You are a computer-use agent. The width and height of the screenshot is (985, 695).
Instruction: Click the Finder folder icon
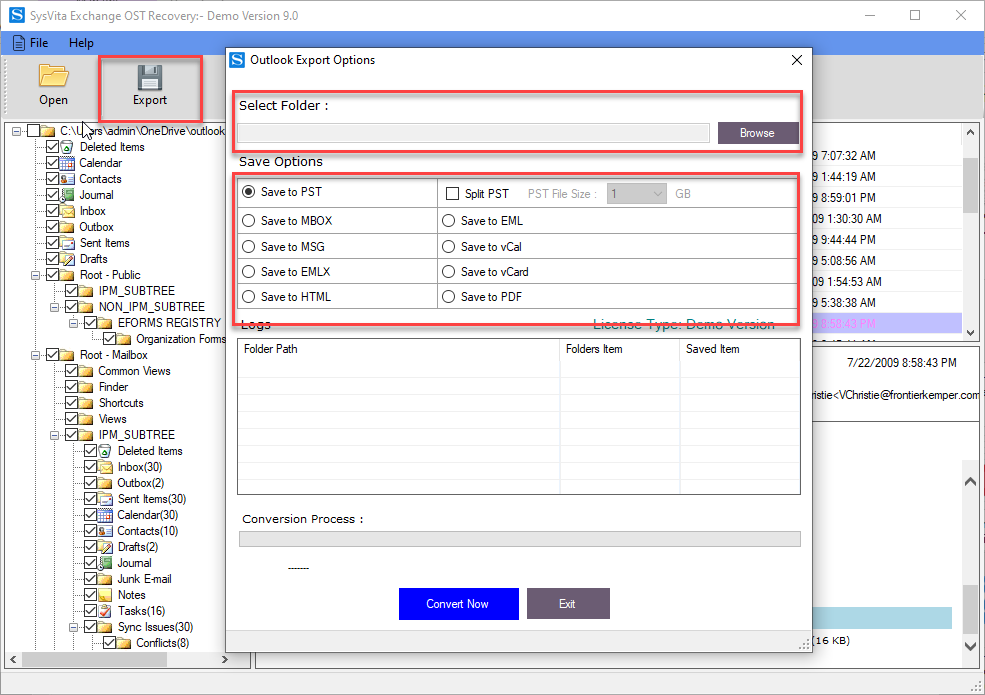coord(86,387)
